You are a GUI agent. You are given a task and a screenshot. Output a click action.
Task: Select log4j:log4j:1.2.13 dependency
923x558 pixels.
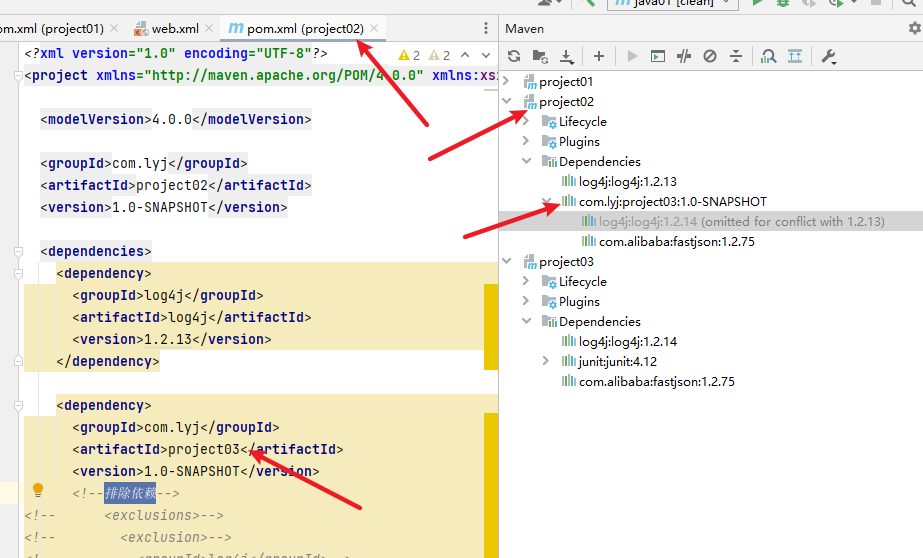tap(627, 181)
